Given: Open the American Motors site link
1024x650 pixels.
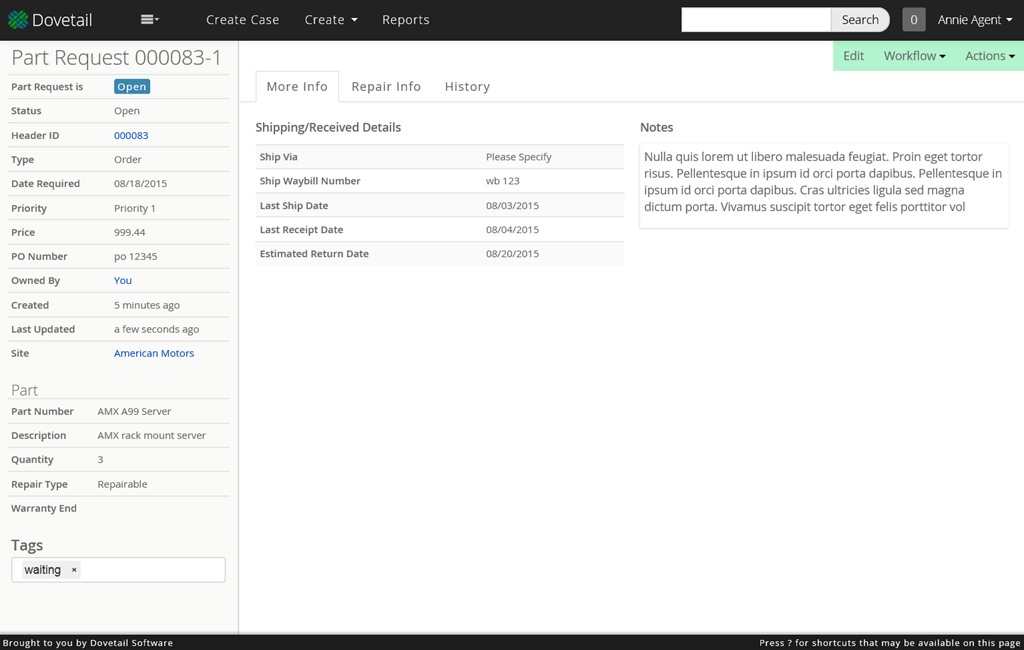Looking at the screenshot, I should click(x=154, y=353).
